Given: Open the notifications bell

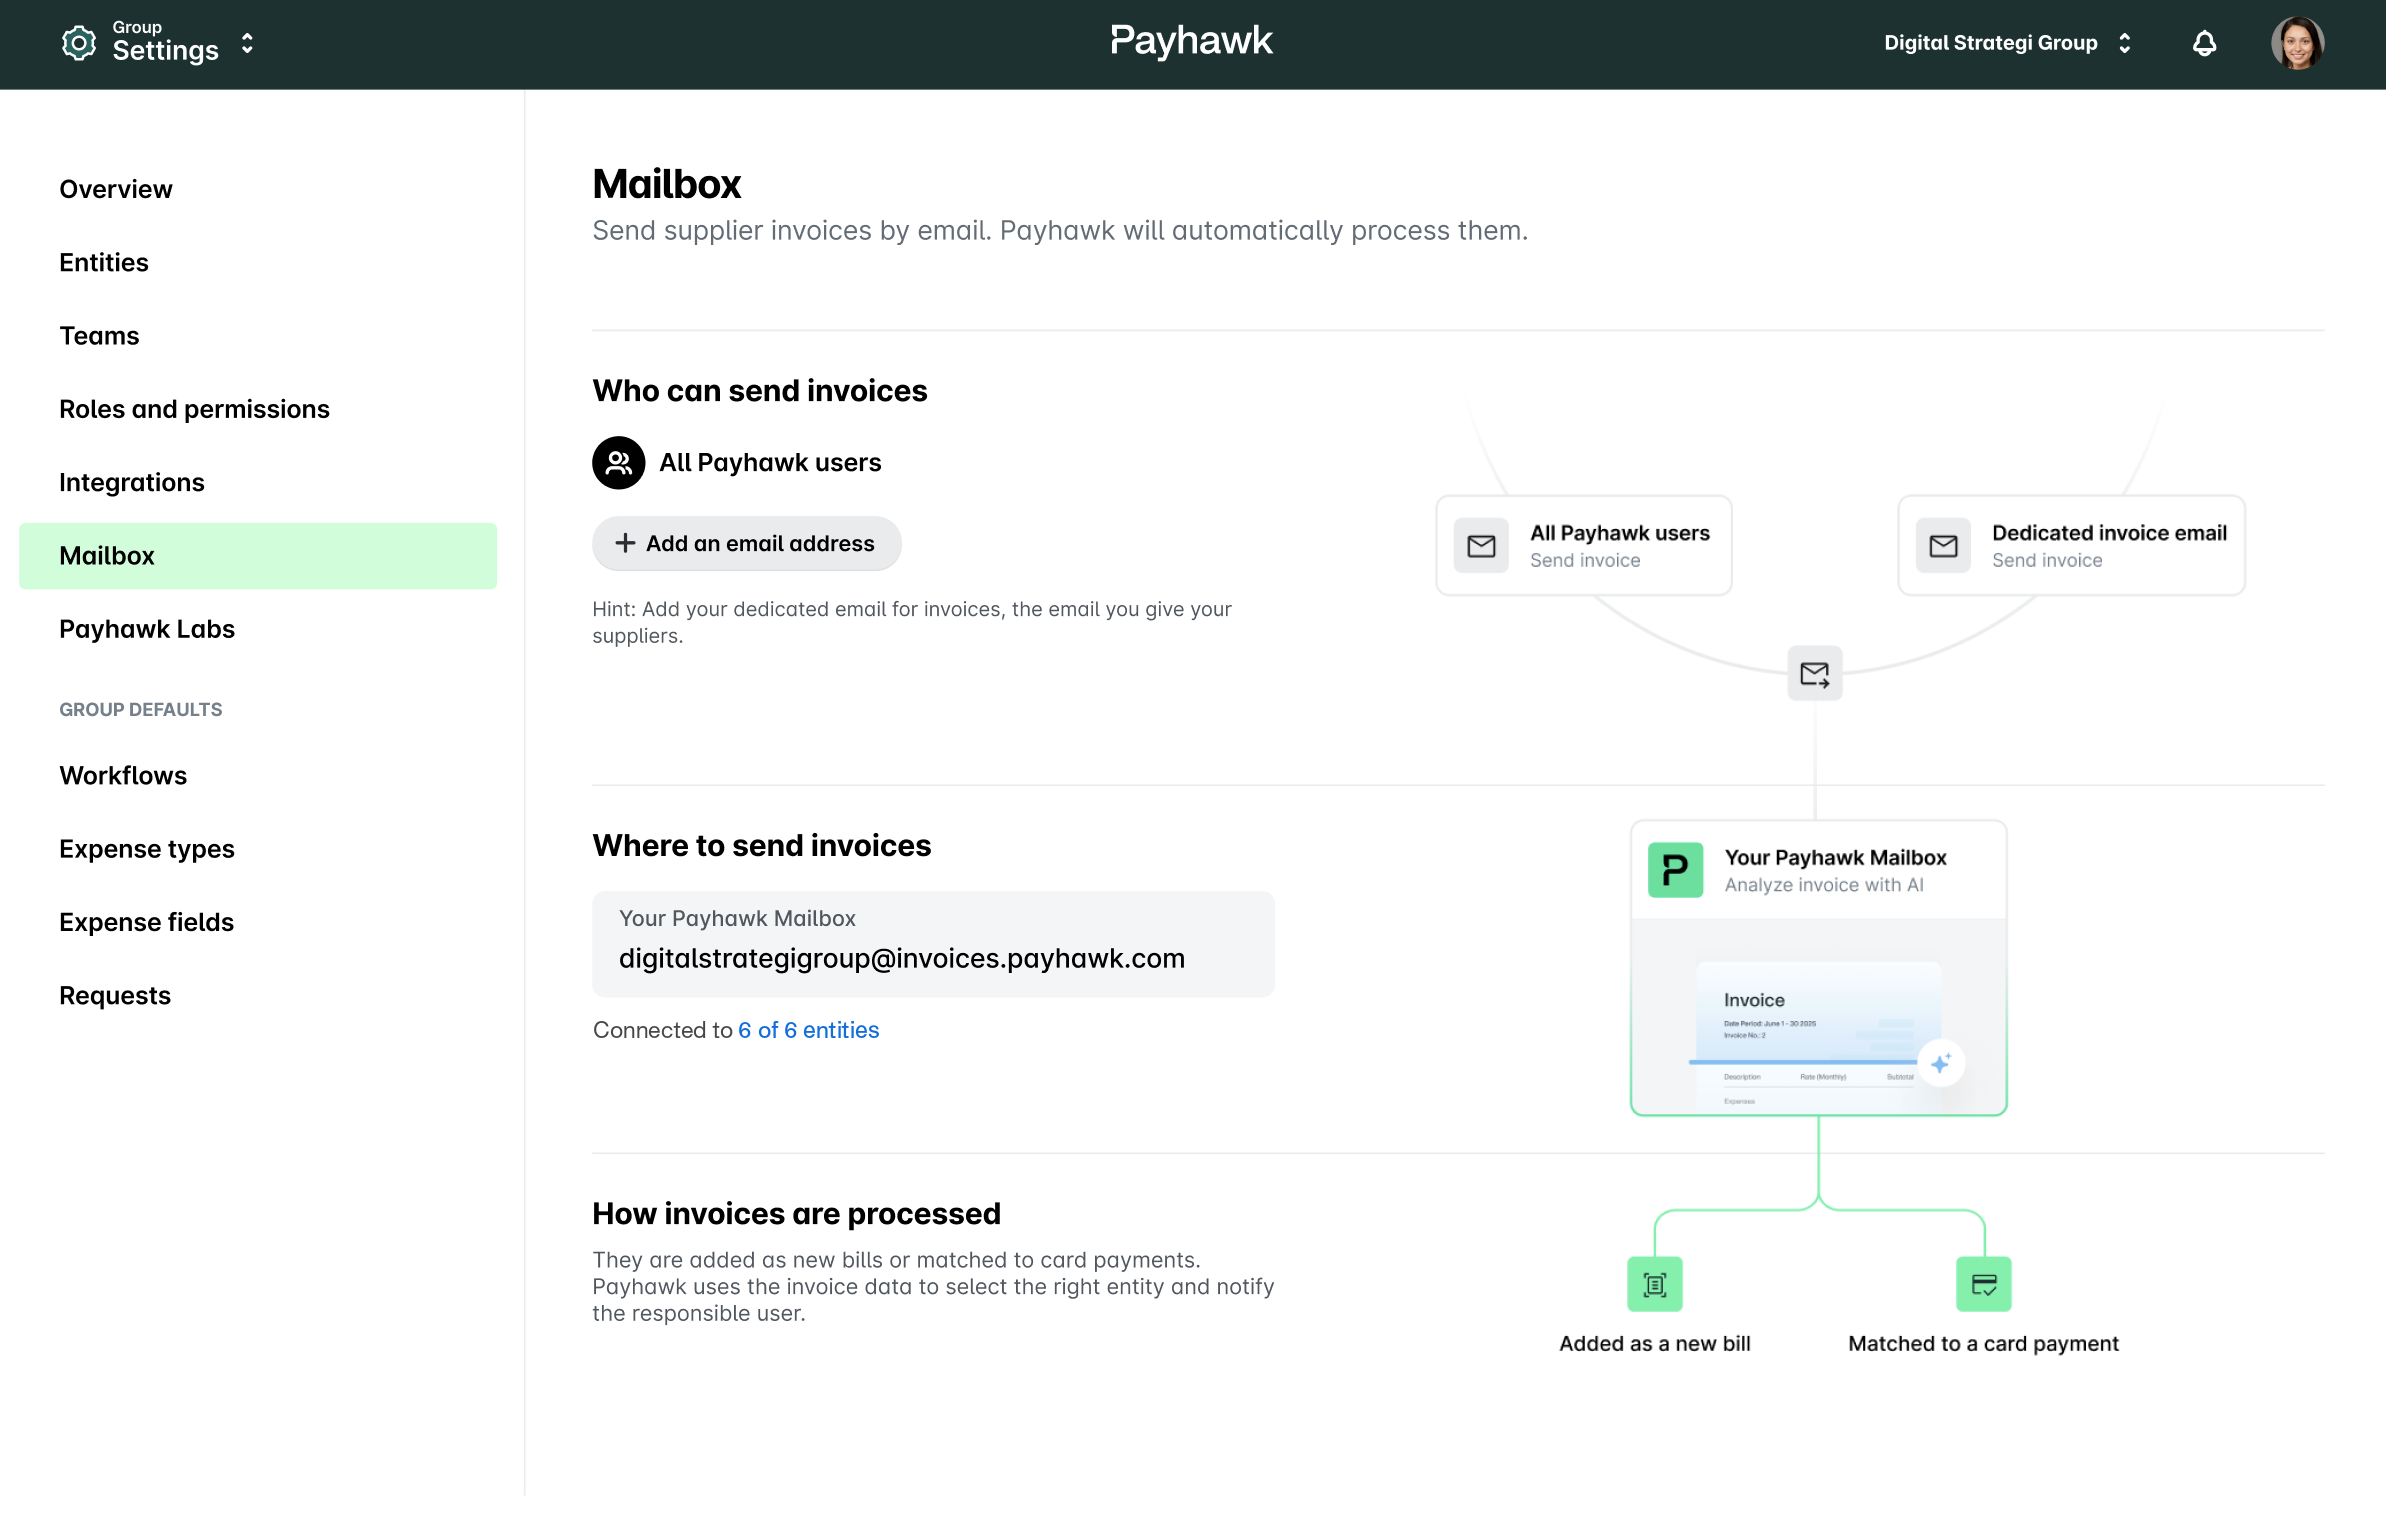Looking at the screenshot, I should point(2204,43).
